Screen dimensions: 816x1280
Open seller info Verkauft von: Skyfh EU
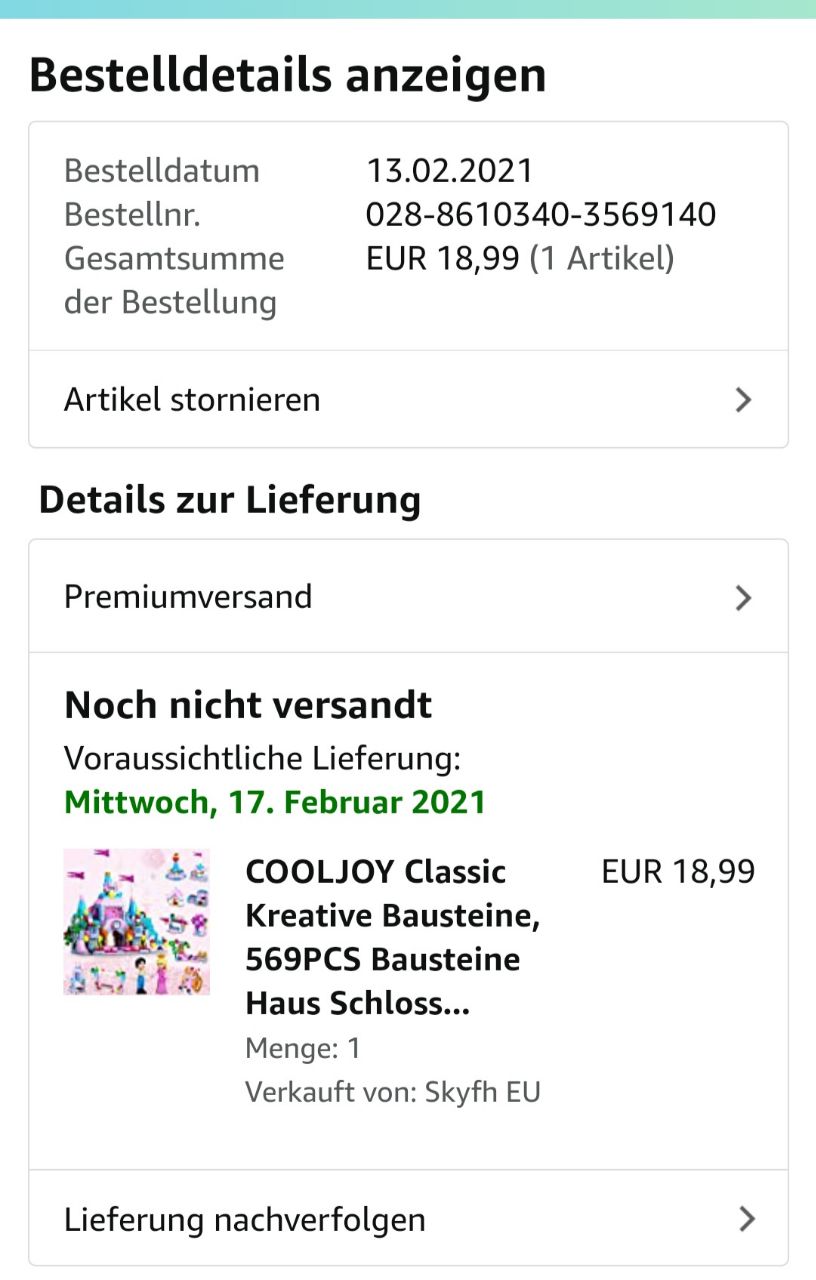(393, 1092)
